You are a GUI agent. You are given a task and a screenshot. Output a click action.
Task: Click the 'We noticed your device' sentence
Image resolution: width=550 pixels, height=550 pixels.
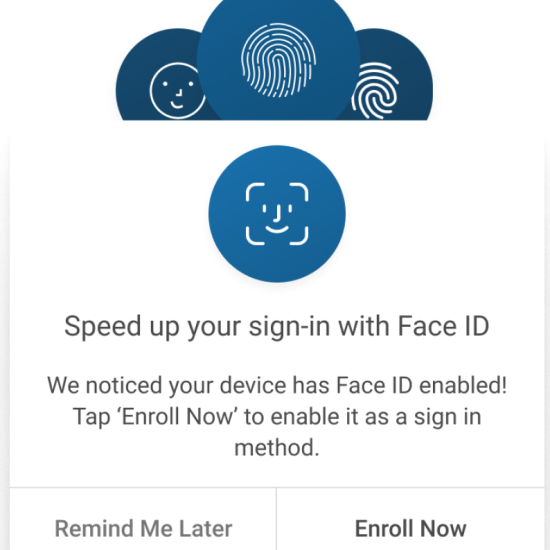pos(277,385)
